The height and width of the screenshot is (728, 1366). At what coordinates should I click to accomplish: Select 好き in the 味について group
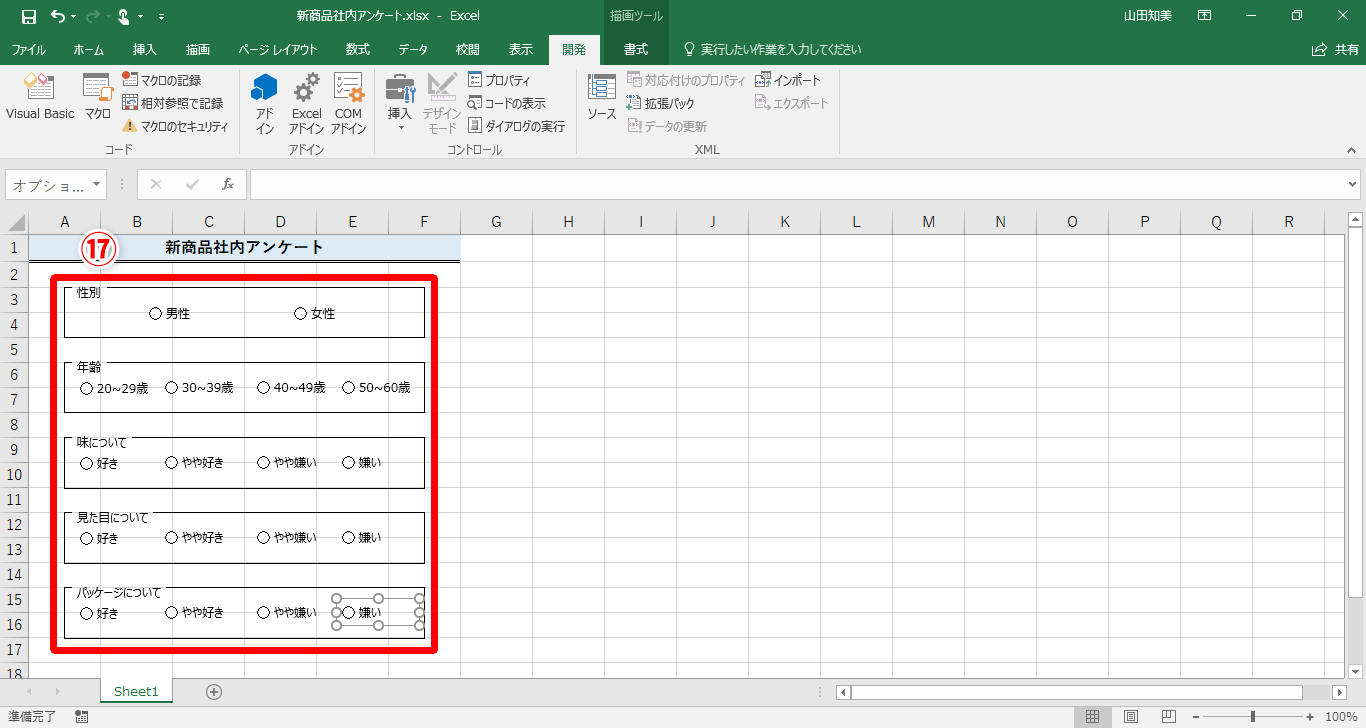(x=99, y=463)
